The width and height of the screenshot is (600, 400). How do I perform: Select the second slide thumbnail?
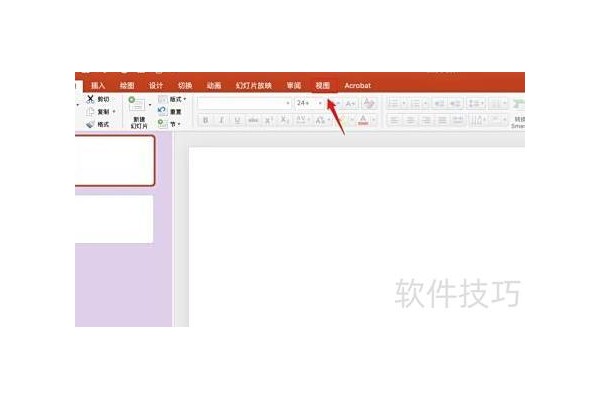(x=114, y=219)
